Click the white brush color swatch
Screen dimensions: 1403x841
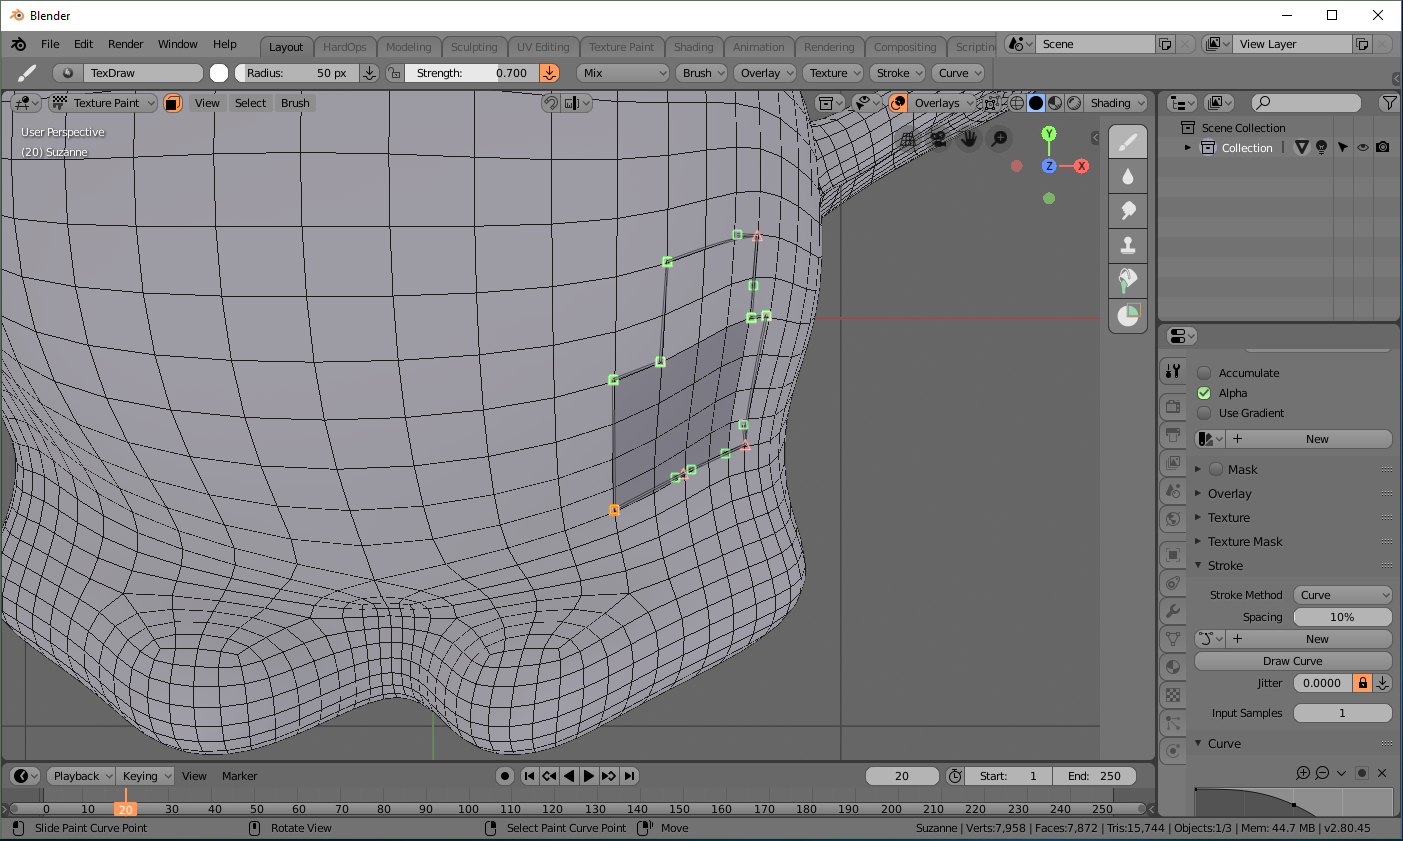pyautogui.click(x=219, y=73)
